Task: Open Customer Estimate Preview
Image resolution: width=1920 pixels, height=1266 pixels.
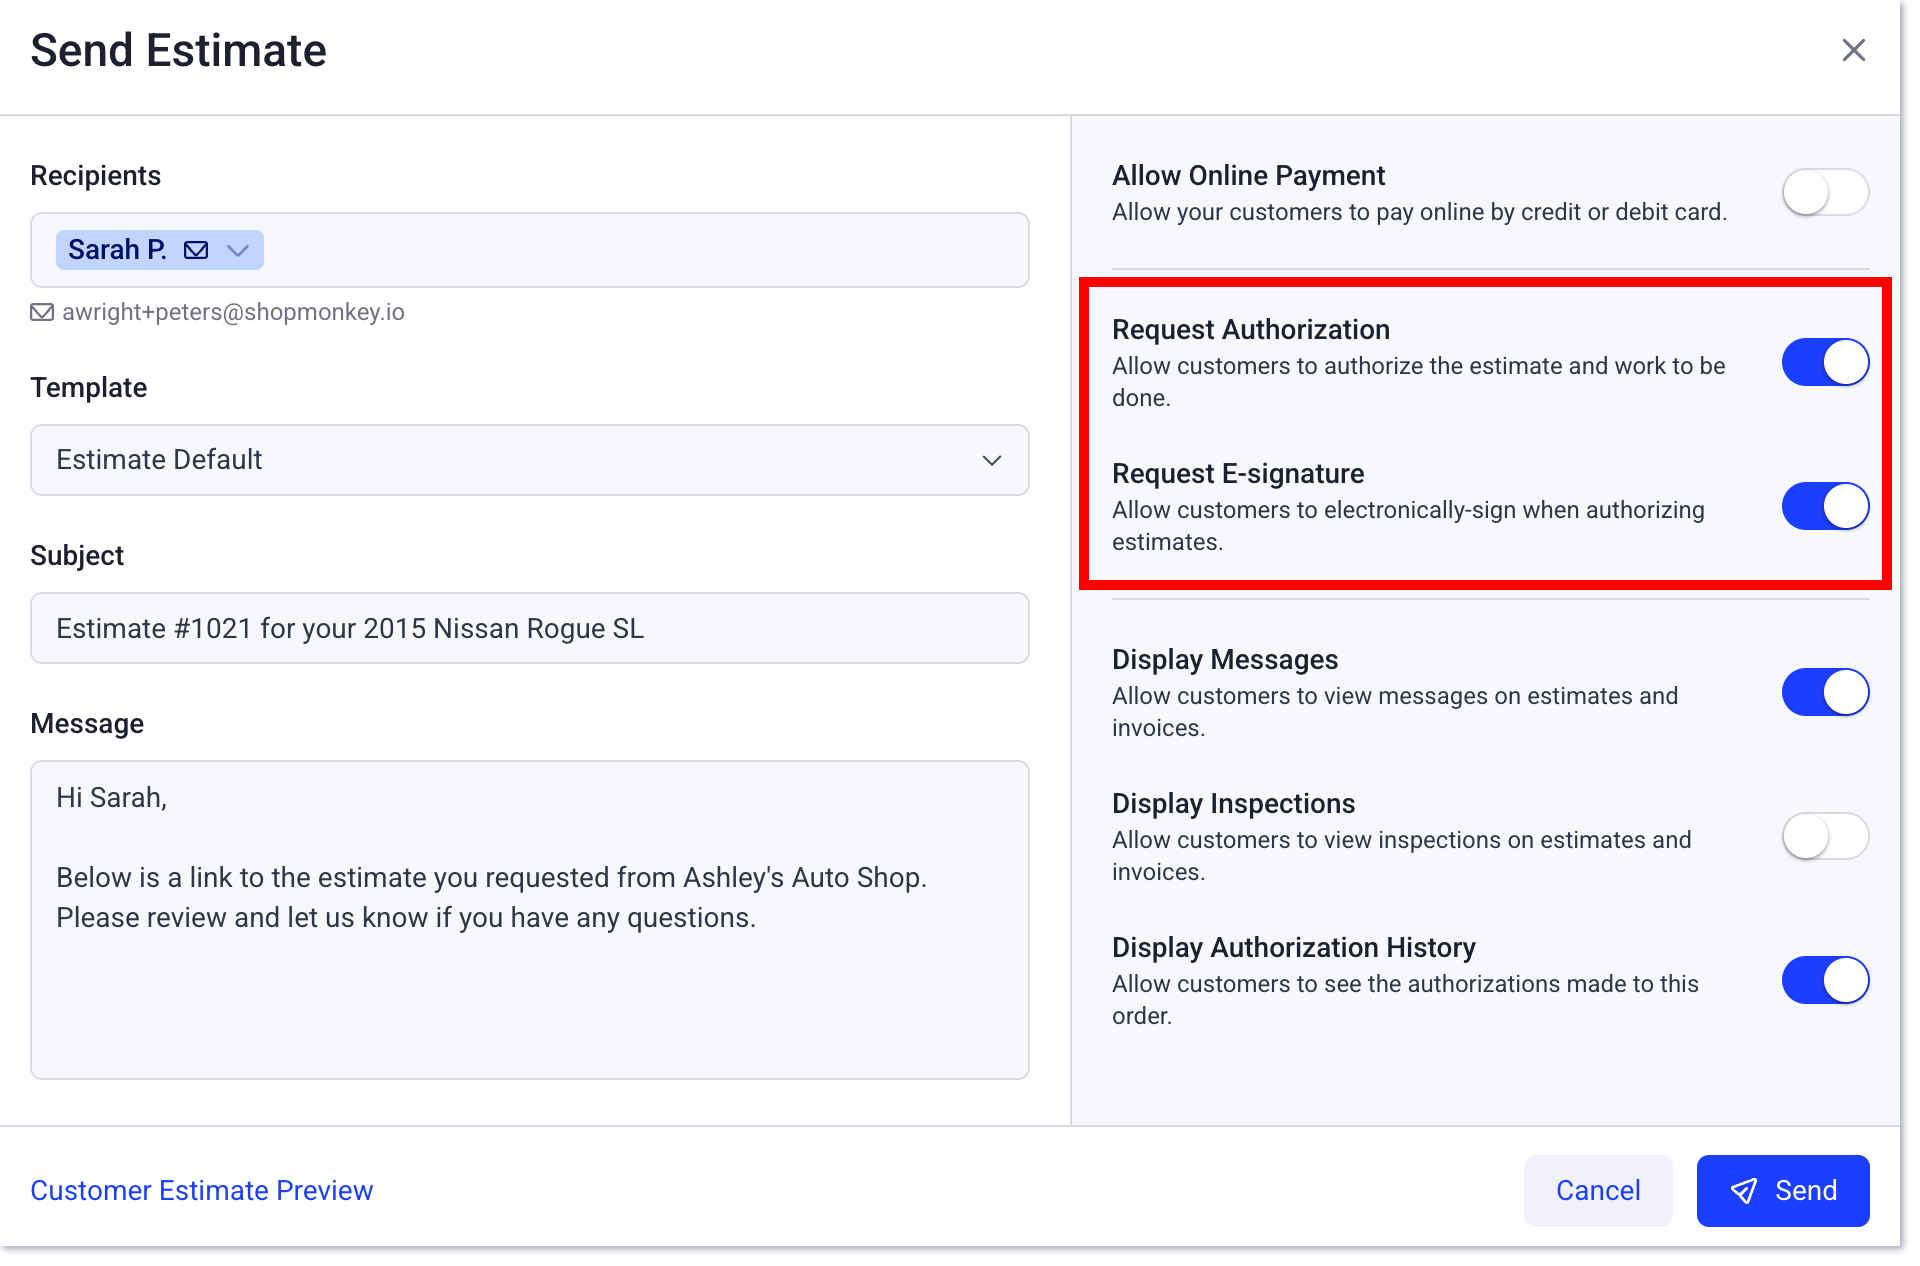Action: click(x=201, y=1190)
